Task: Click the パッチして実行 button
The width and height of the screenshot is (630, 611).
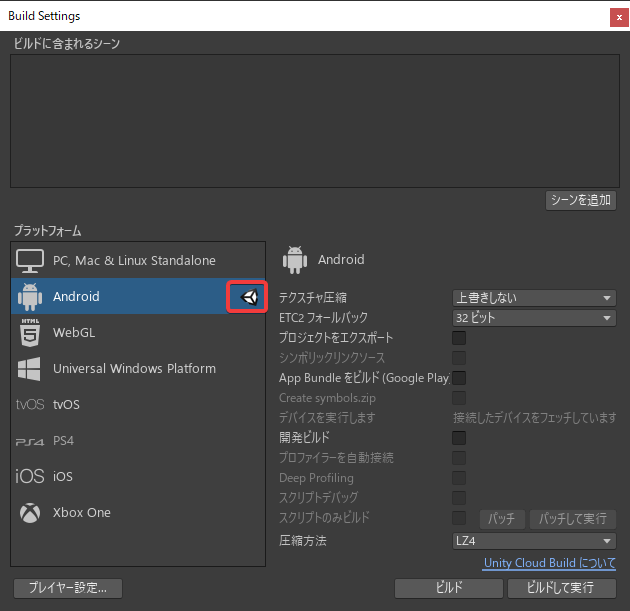Action: coord(573,519)
